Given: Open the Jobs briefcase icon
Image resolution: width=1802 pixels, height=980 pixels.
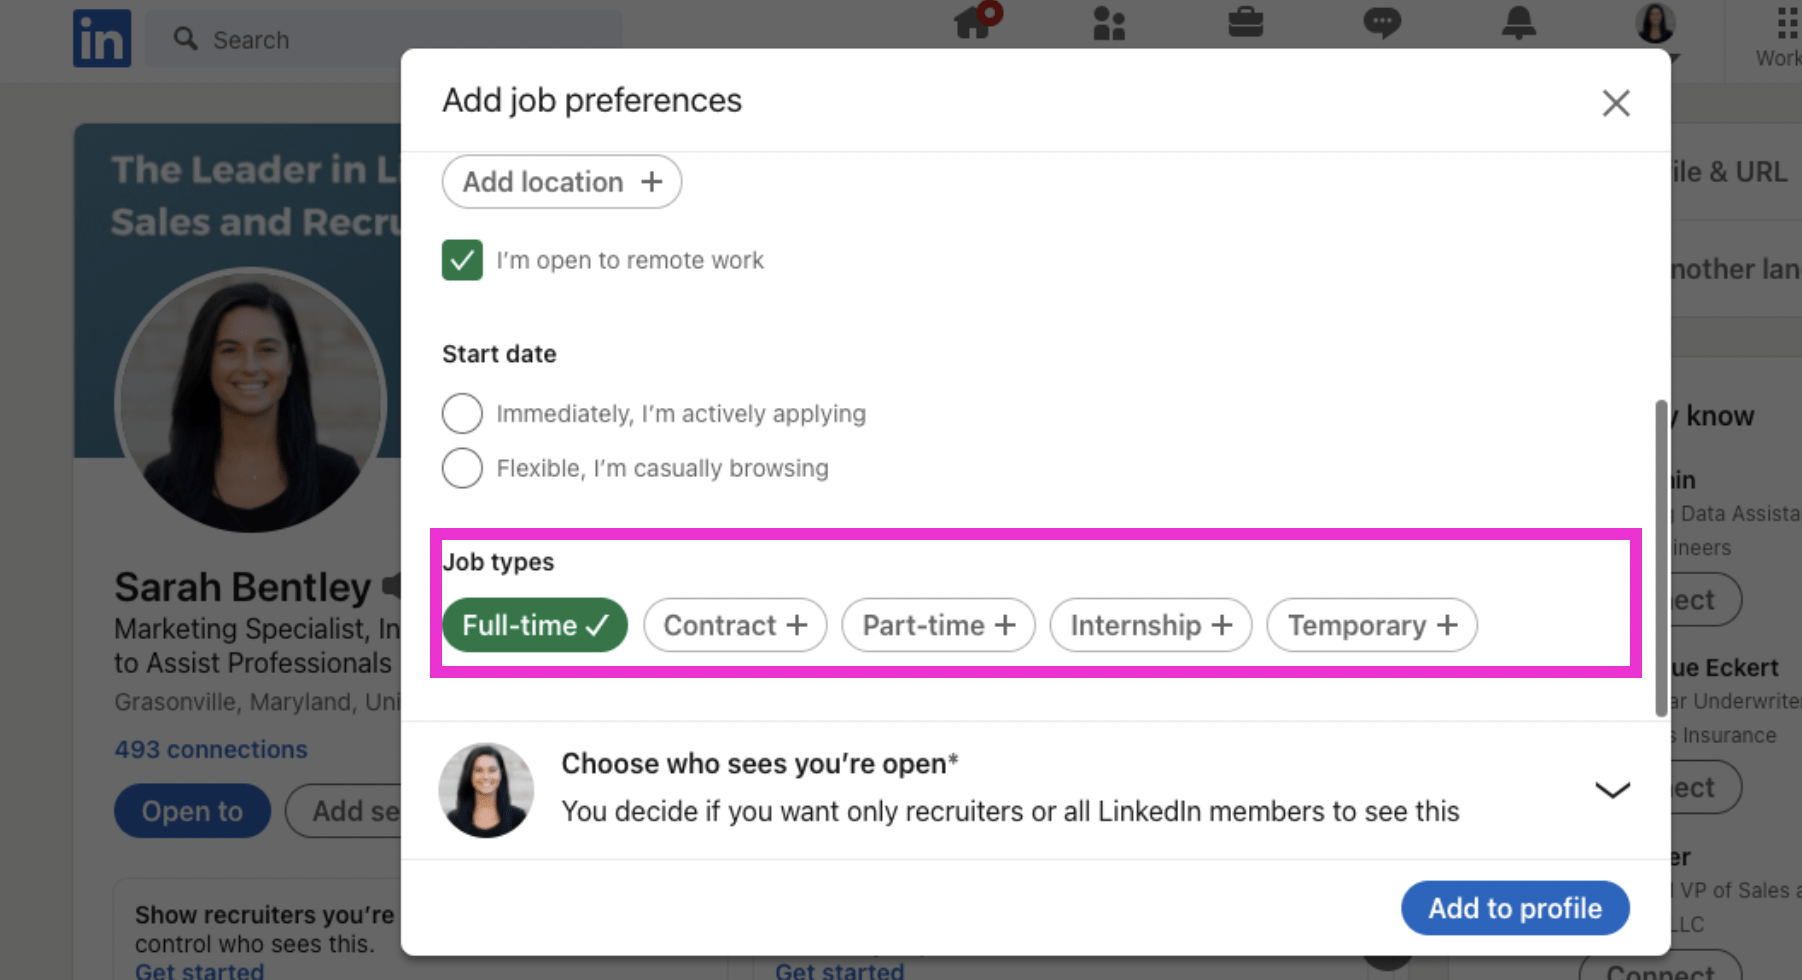Looking at the screenshot, I should tap(1246, 22).
